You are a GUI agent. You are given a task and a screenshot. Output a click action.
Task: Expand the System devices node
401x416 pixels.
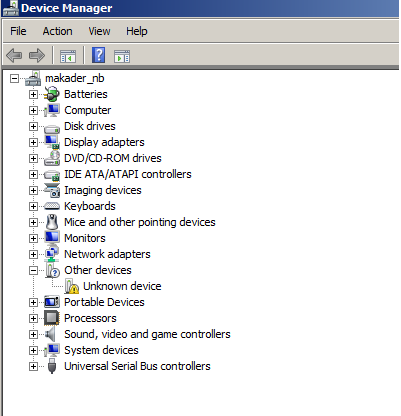(x=33, y=350)
